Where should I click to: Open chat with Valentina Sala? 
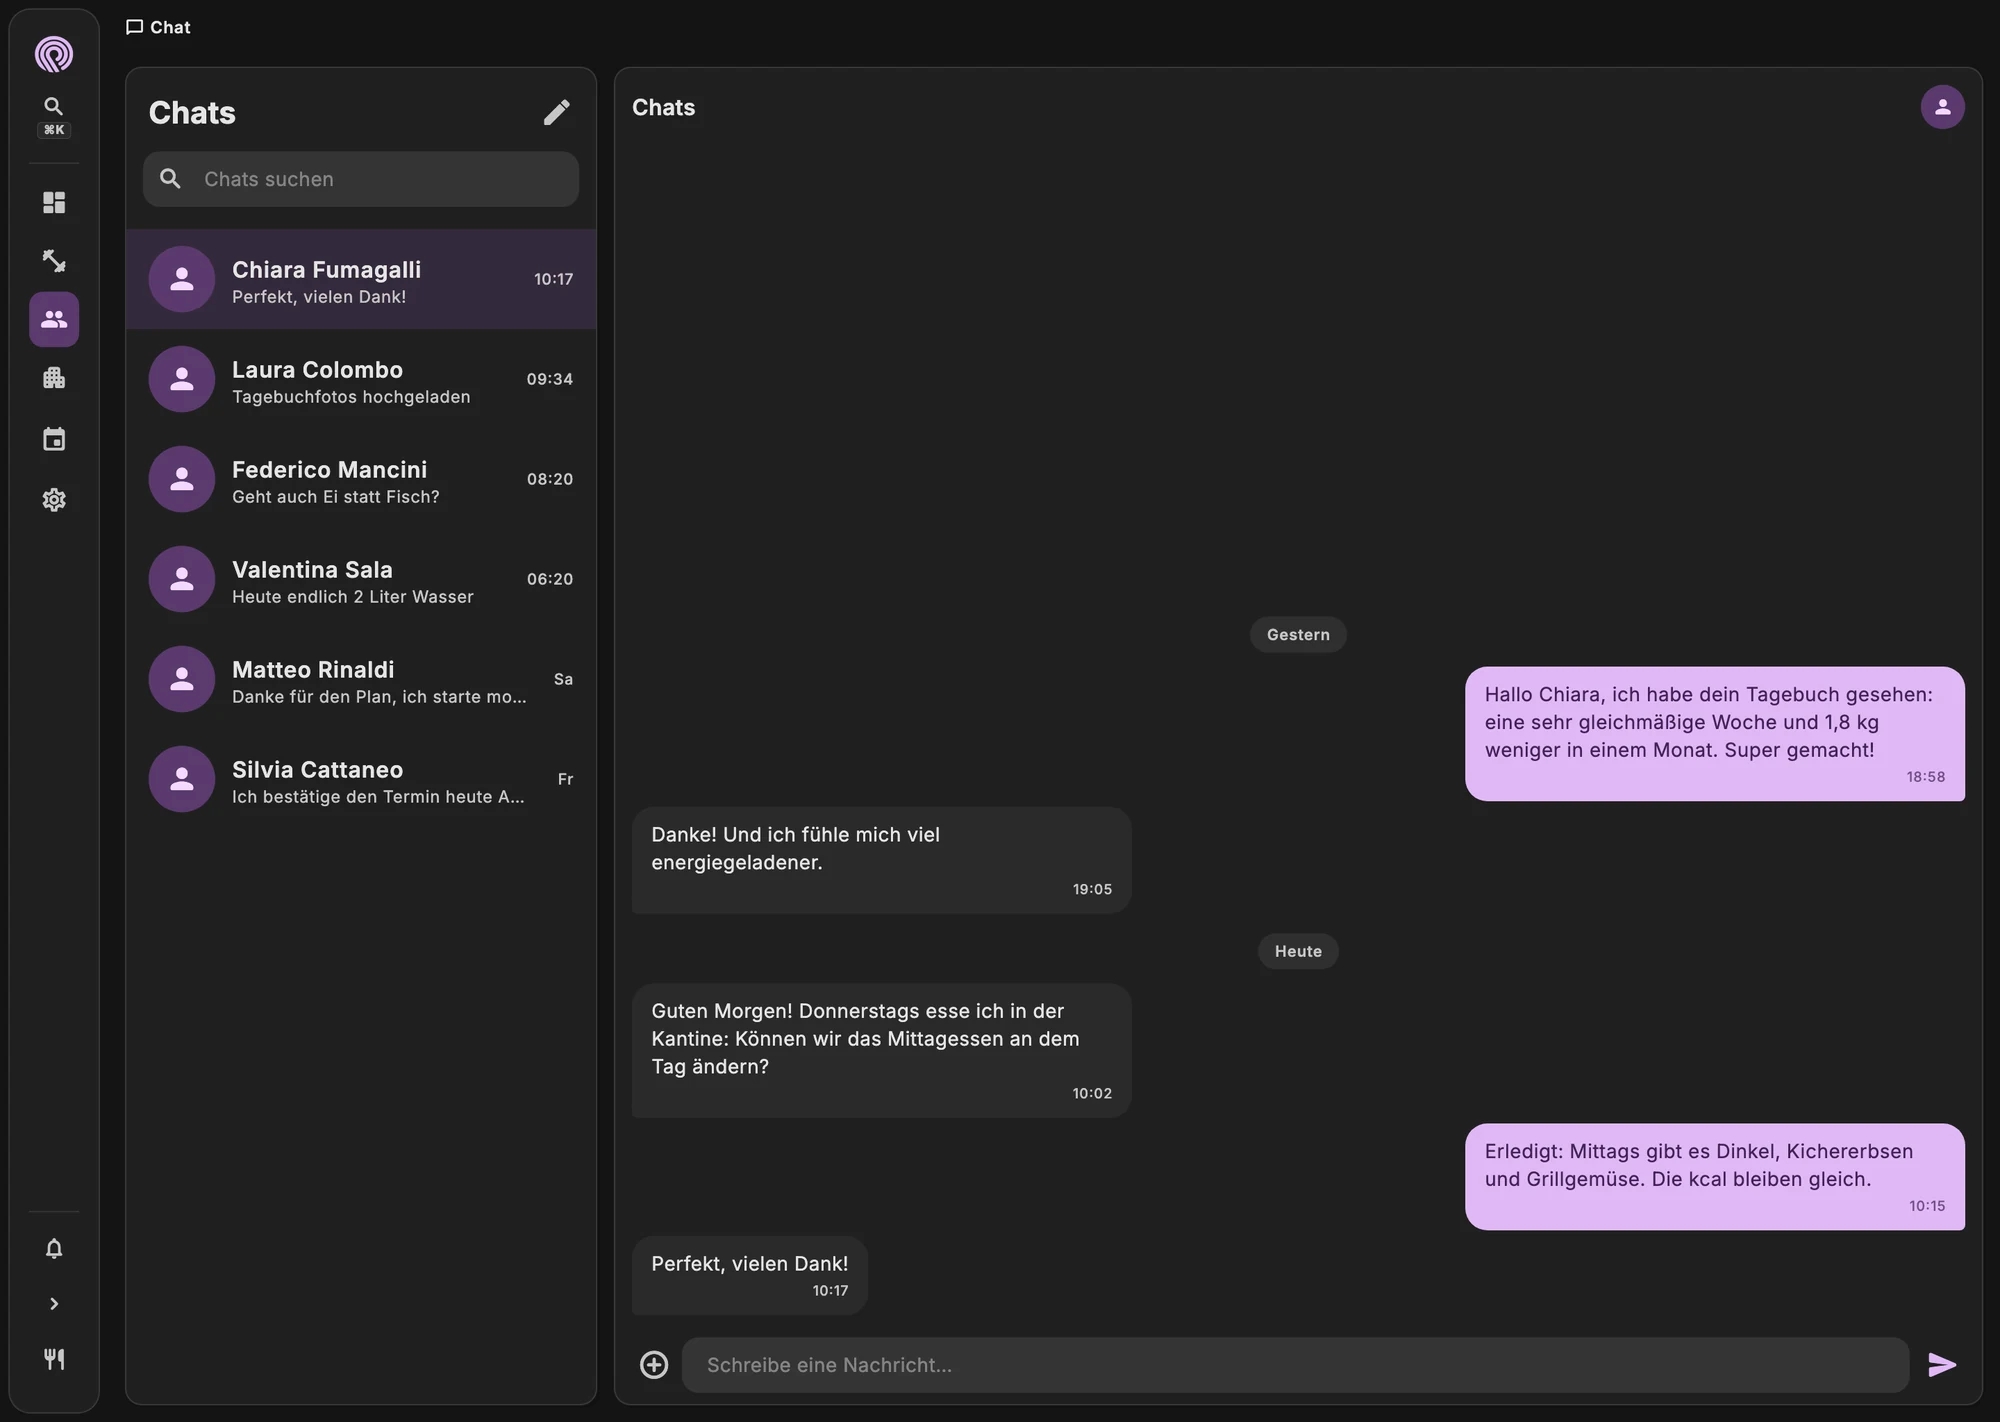(361, 579)
